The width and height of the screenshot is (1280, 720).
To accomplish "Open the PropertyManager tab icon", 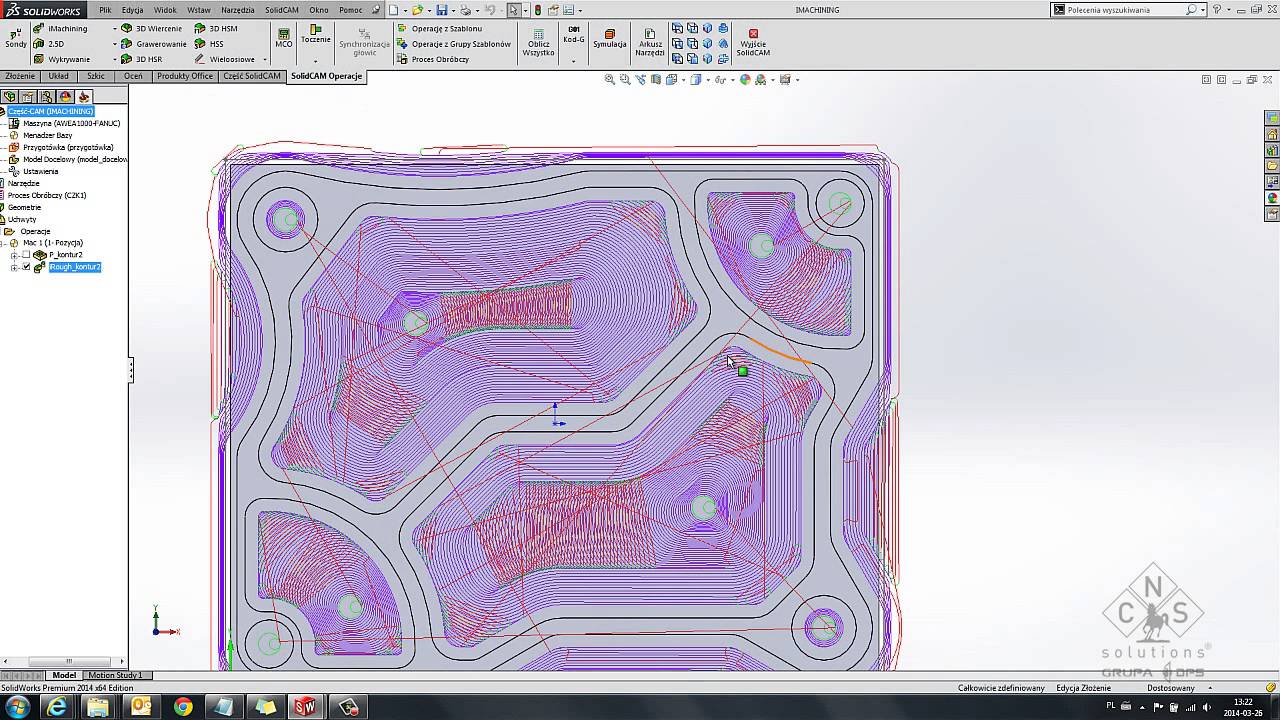I will pyautogui.click(x=28, y=97).
